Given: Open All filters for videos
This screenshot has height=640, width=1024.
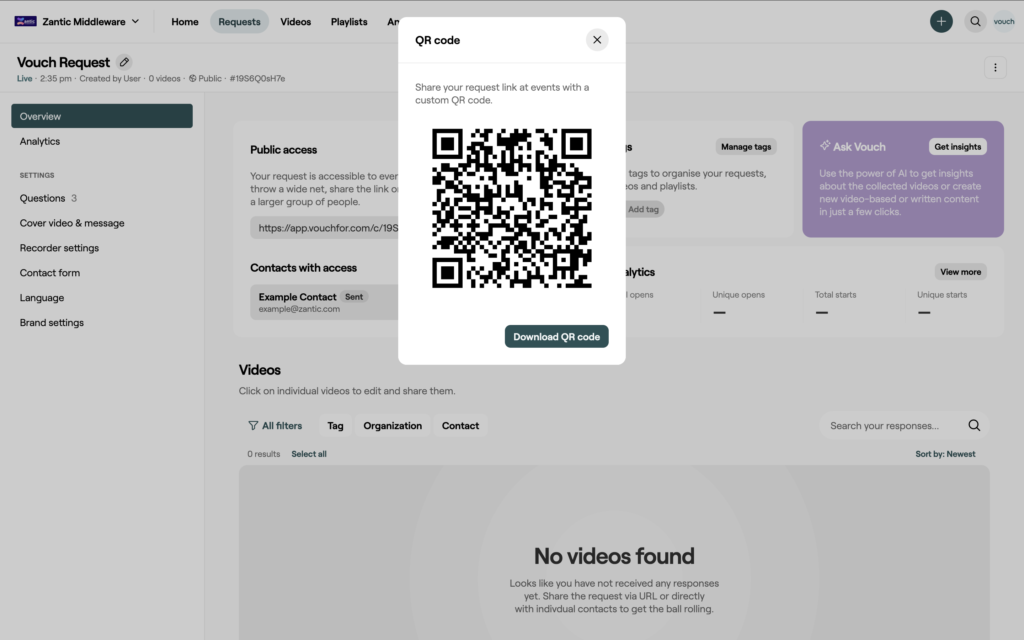Looking at the screenshot, I should tap(275, 425).
